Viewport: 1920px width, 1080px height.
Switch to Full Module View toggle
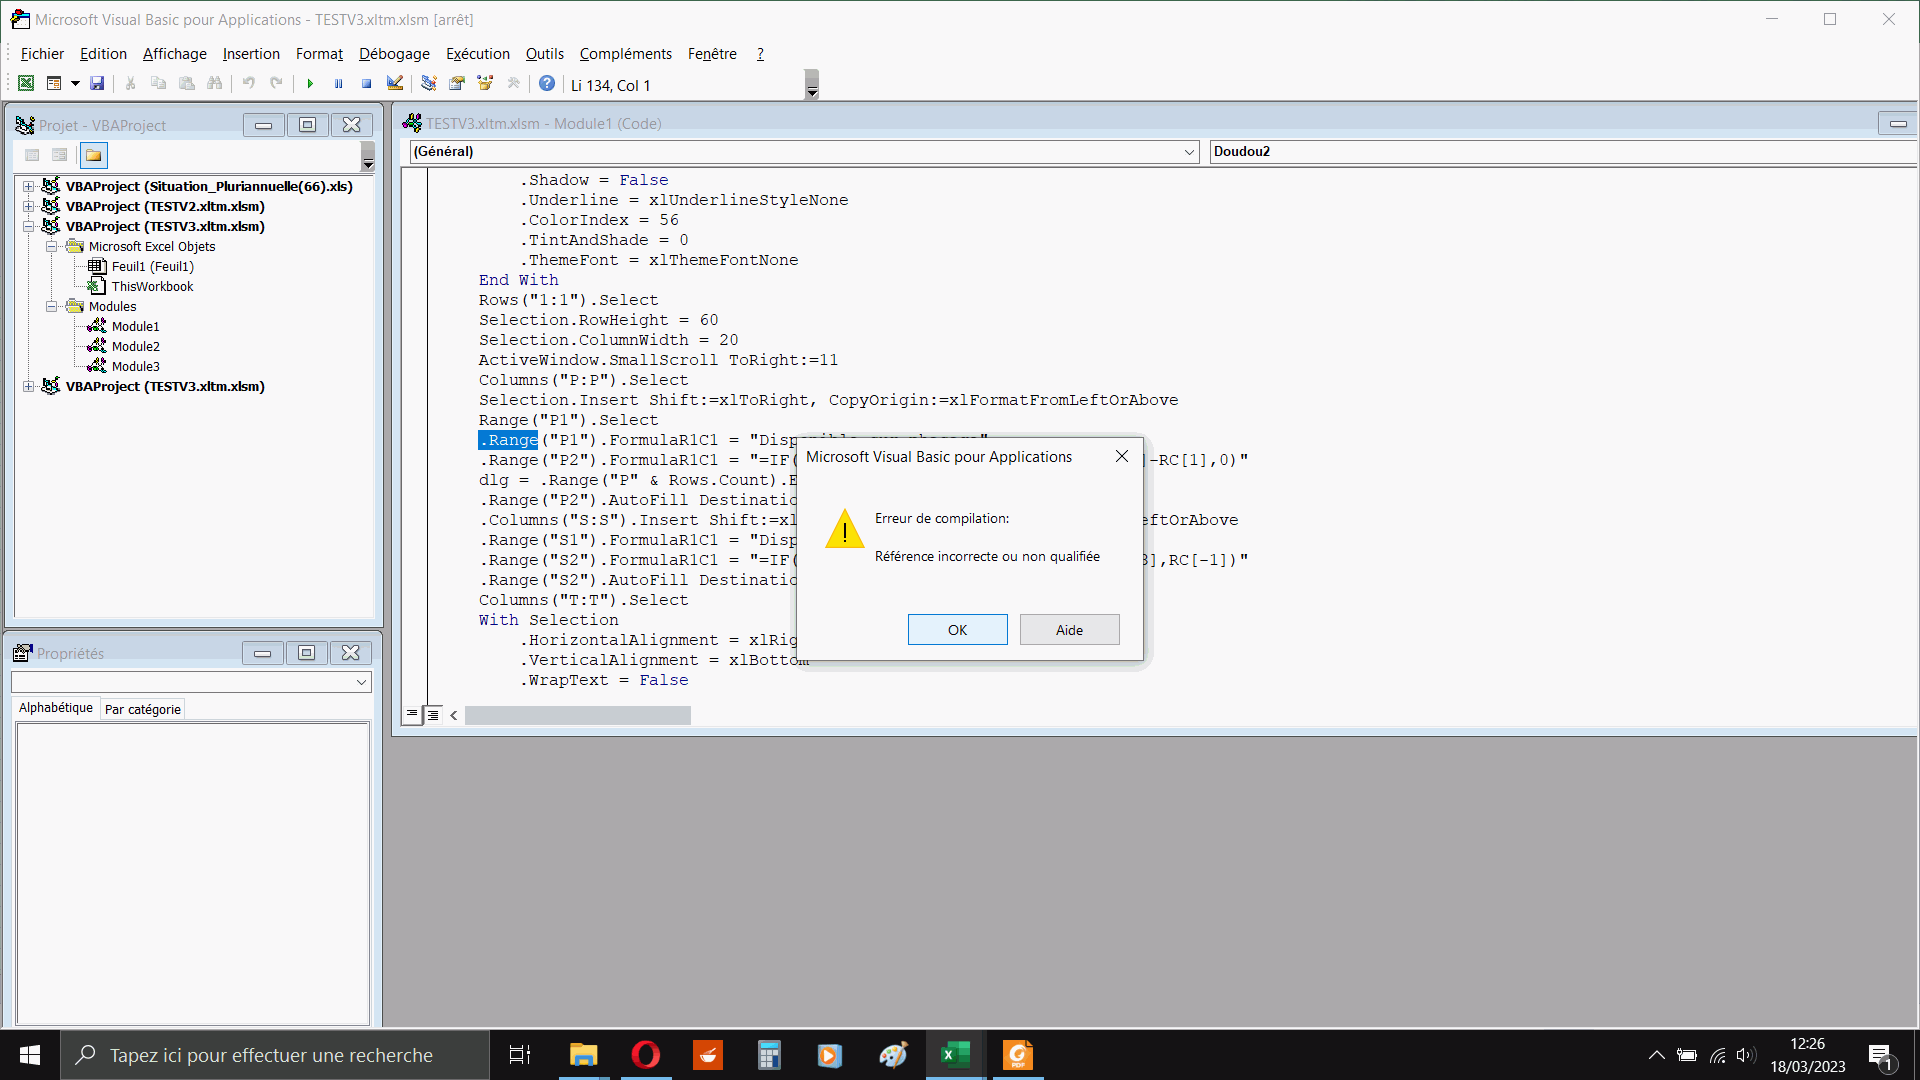[x=433, y=715]
